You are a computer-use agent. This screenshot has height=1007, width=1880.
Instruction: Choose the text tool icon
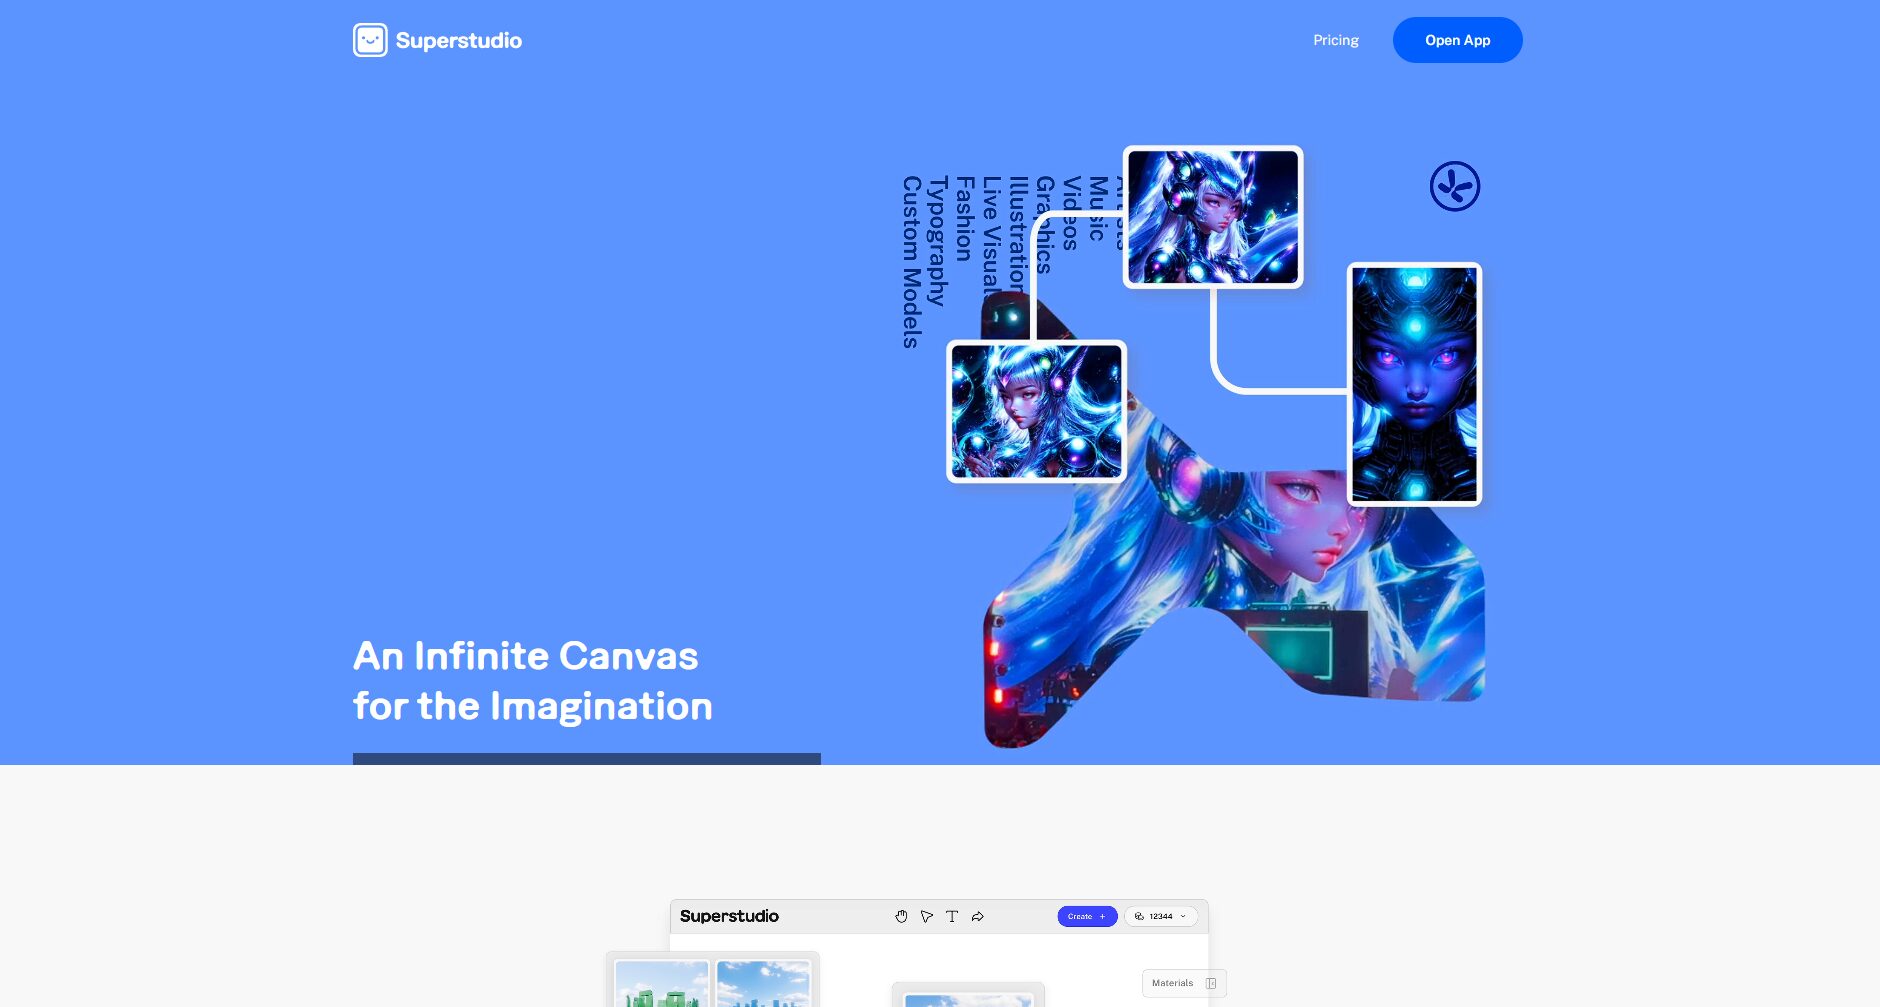952,916
